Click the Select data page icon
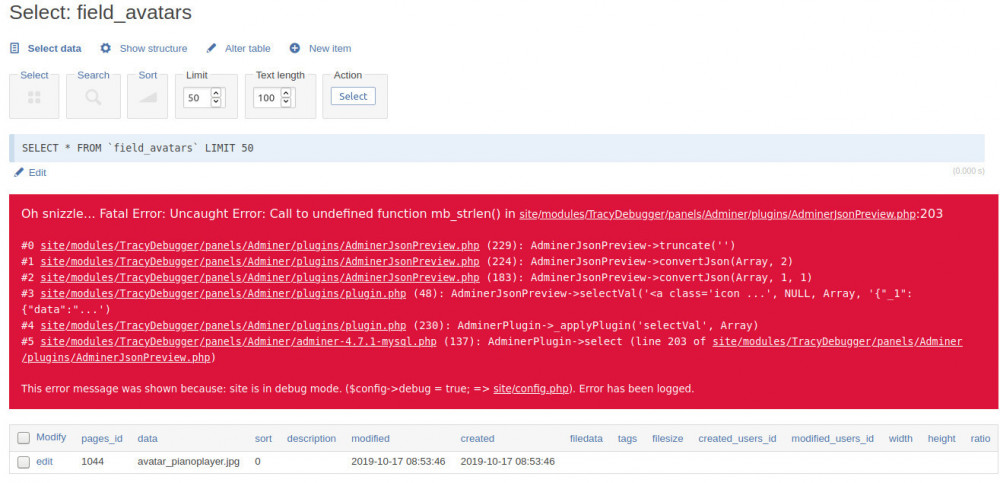The height and width of the screenshot is (483, 1000). [15, 48]
